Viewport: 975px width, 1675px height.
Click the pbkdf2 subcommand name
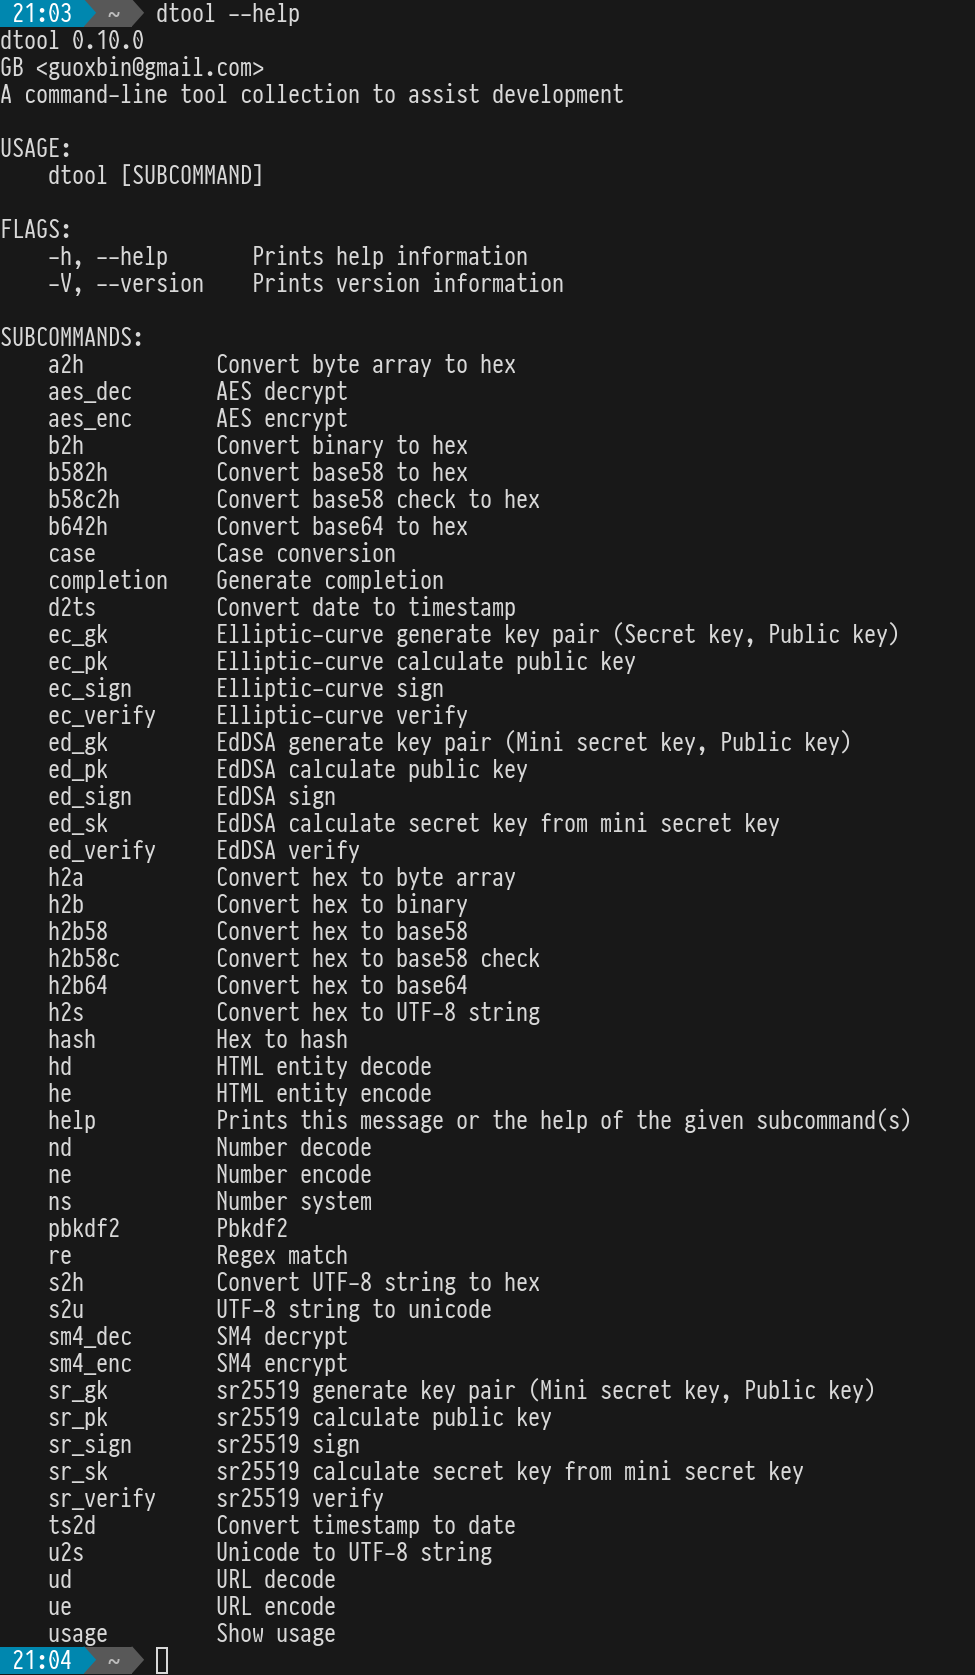click(84, 1229)
